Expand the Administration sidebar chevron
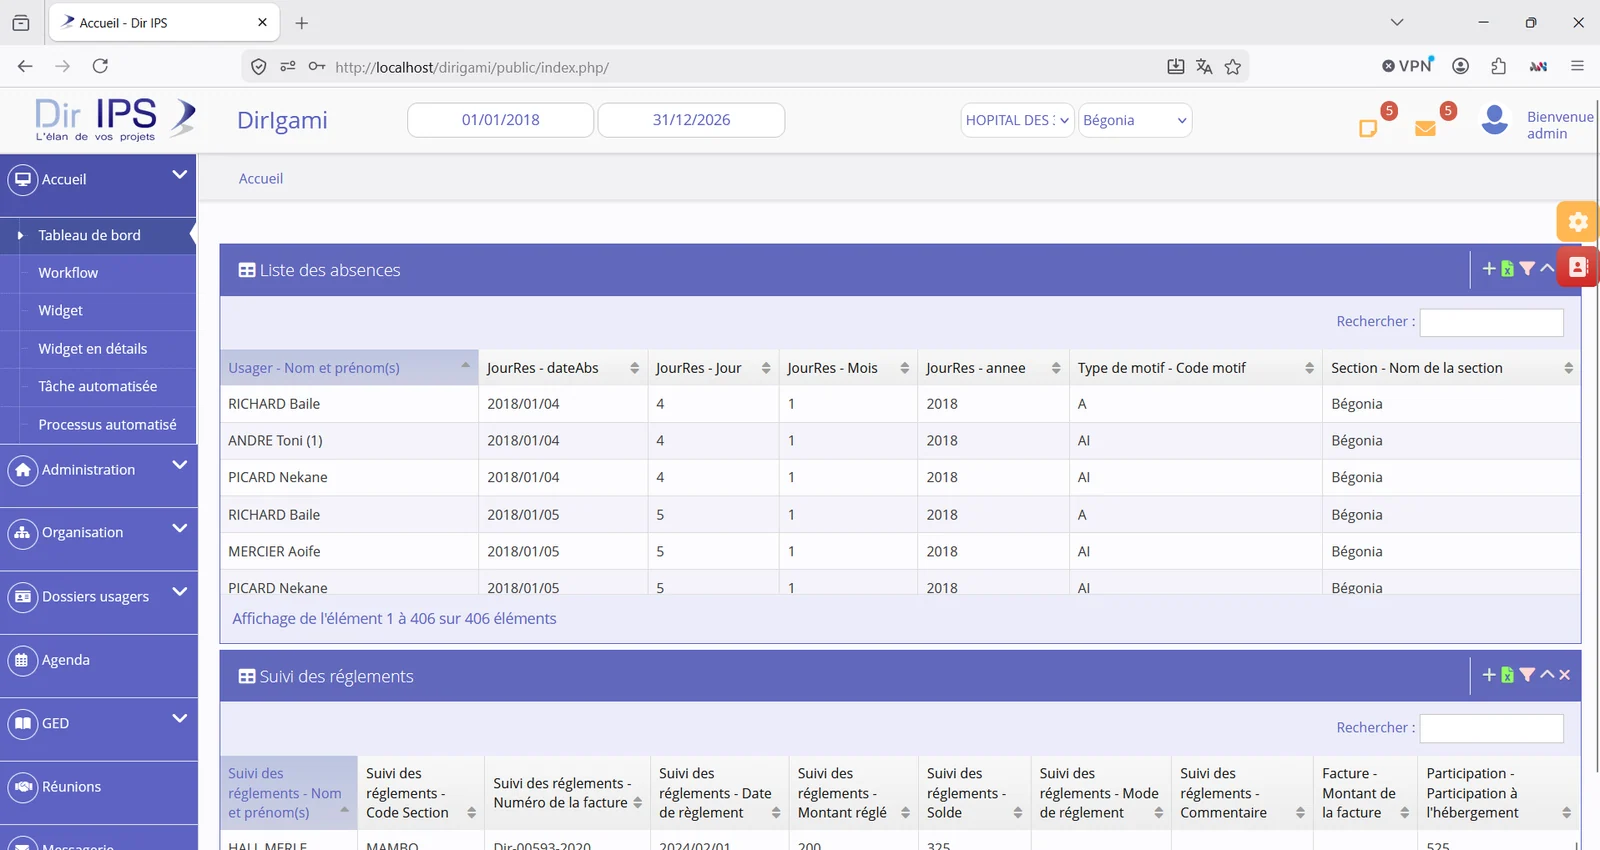 (x=180, y=465)
